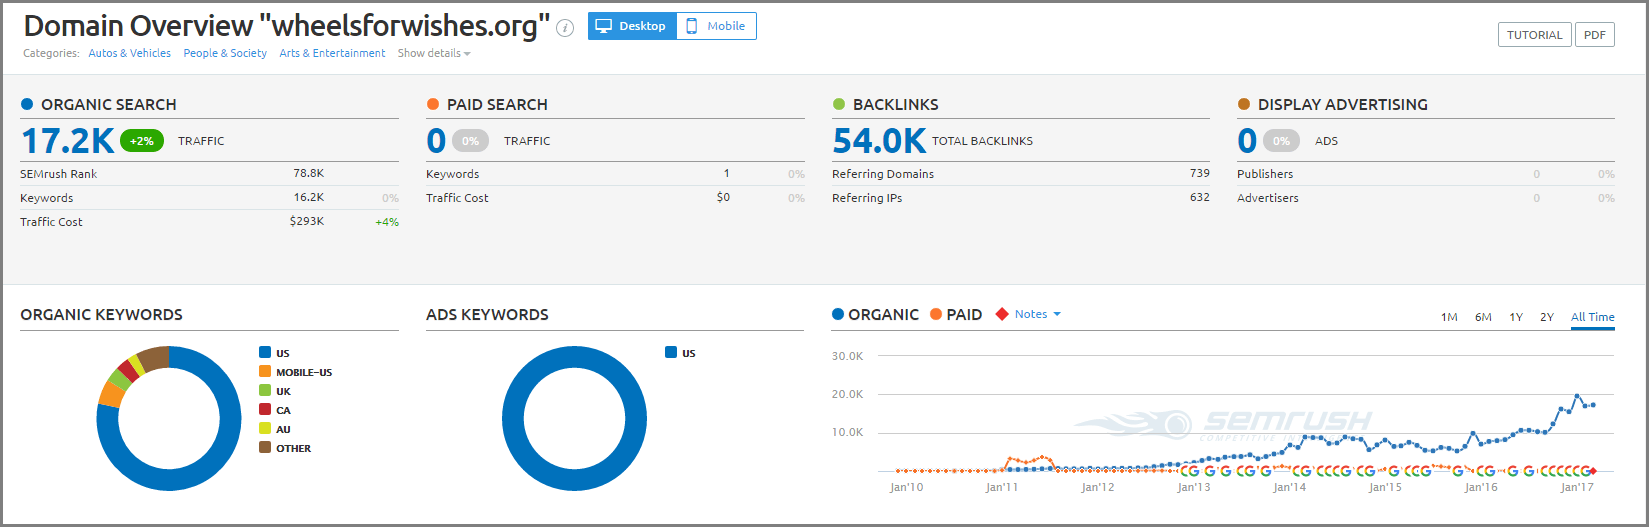Click the CA red legend swatch
The width and height of the screenshot is (1649, 527).
tap(265, 409)
